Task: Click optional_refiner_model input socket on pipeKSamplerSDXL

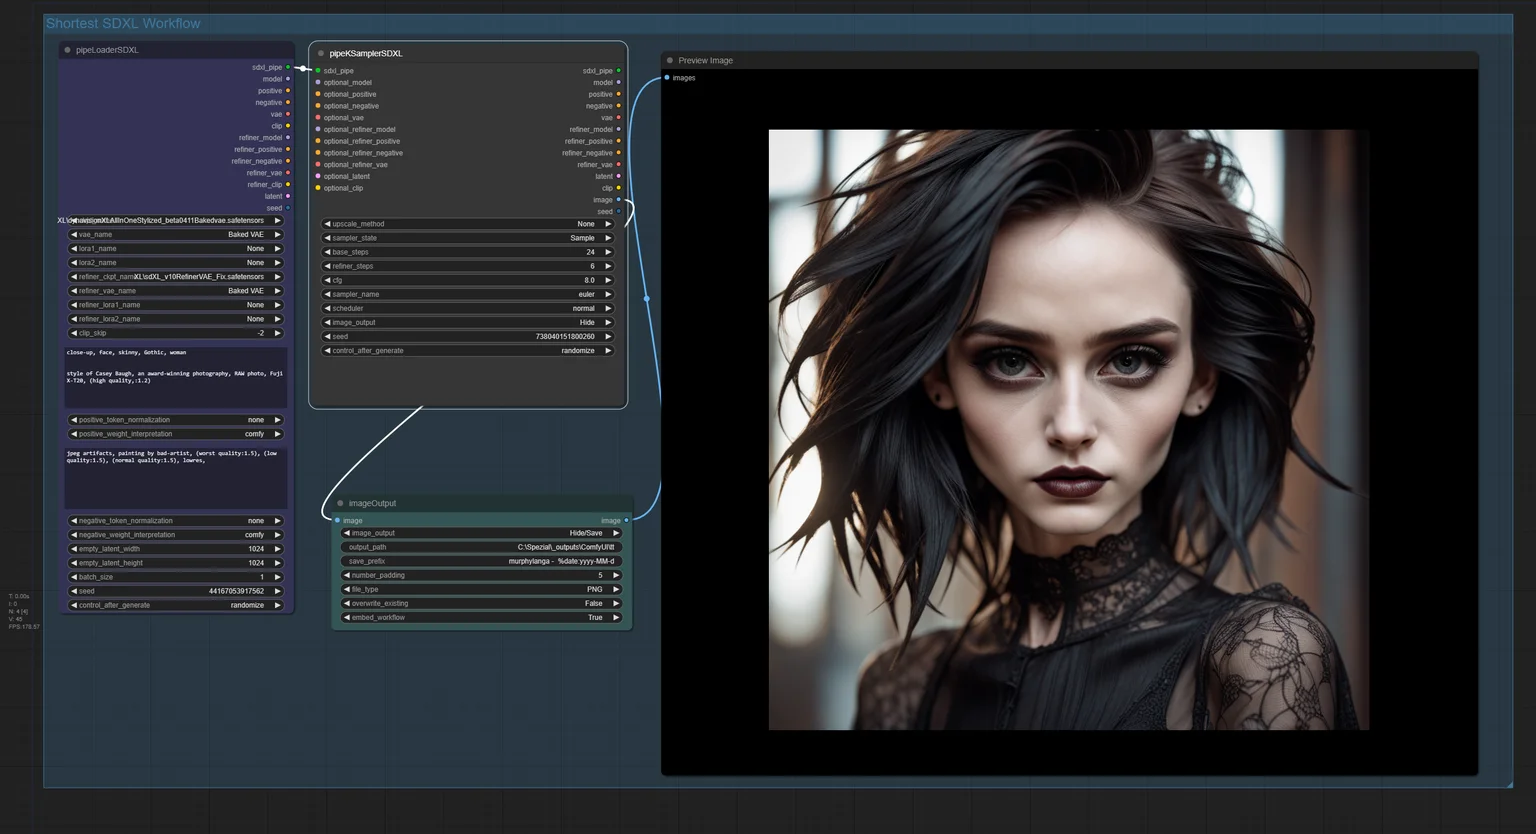Action: tap(318, 129)
